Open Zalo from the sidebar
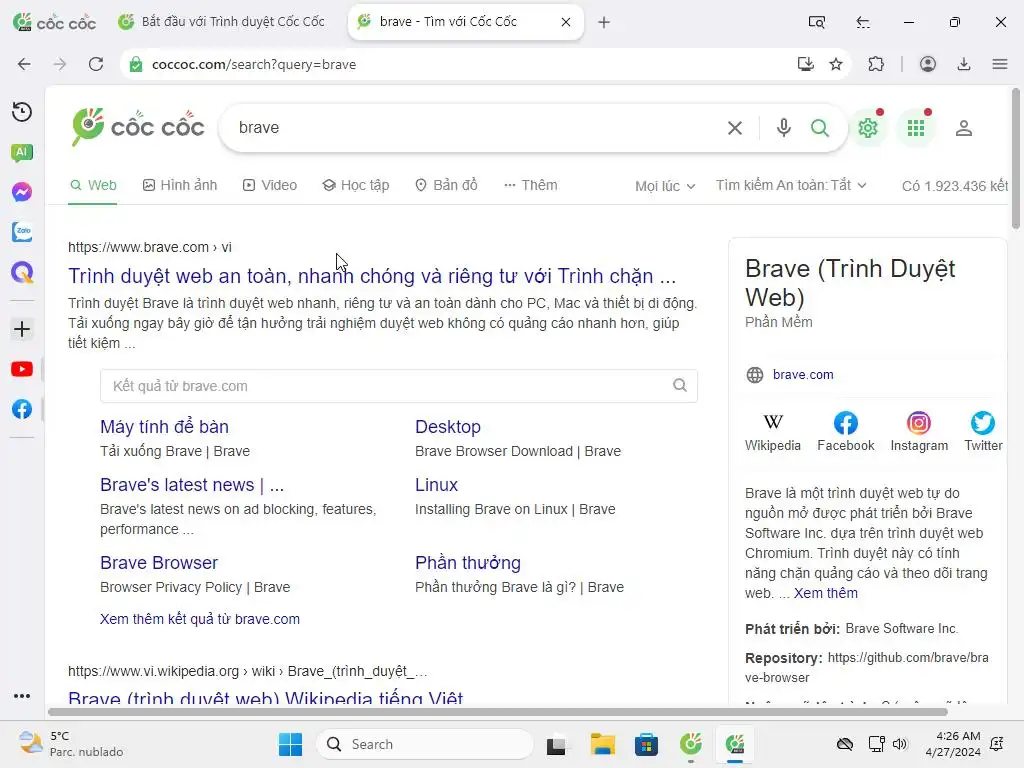 [22, 232]
